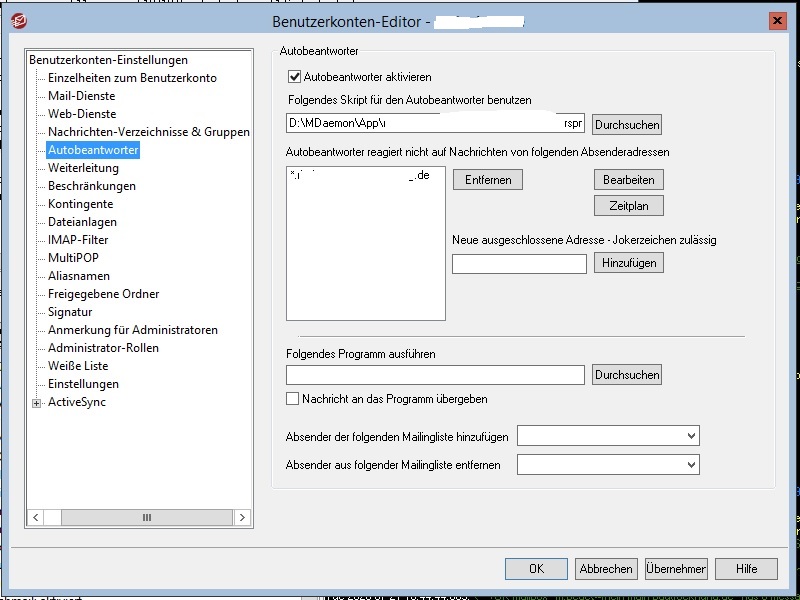Open the Zeitplan schedule
The height and width of the screenshot is (600, 800).
pyautogui.click(x=629, y=206)
